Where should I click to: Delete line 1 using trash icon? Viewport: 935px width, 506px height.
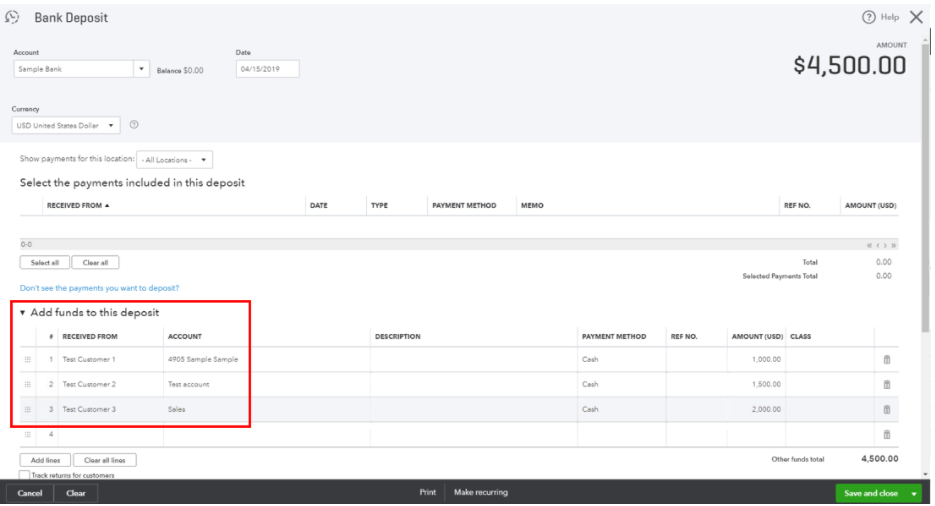(886, 360)
